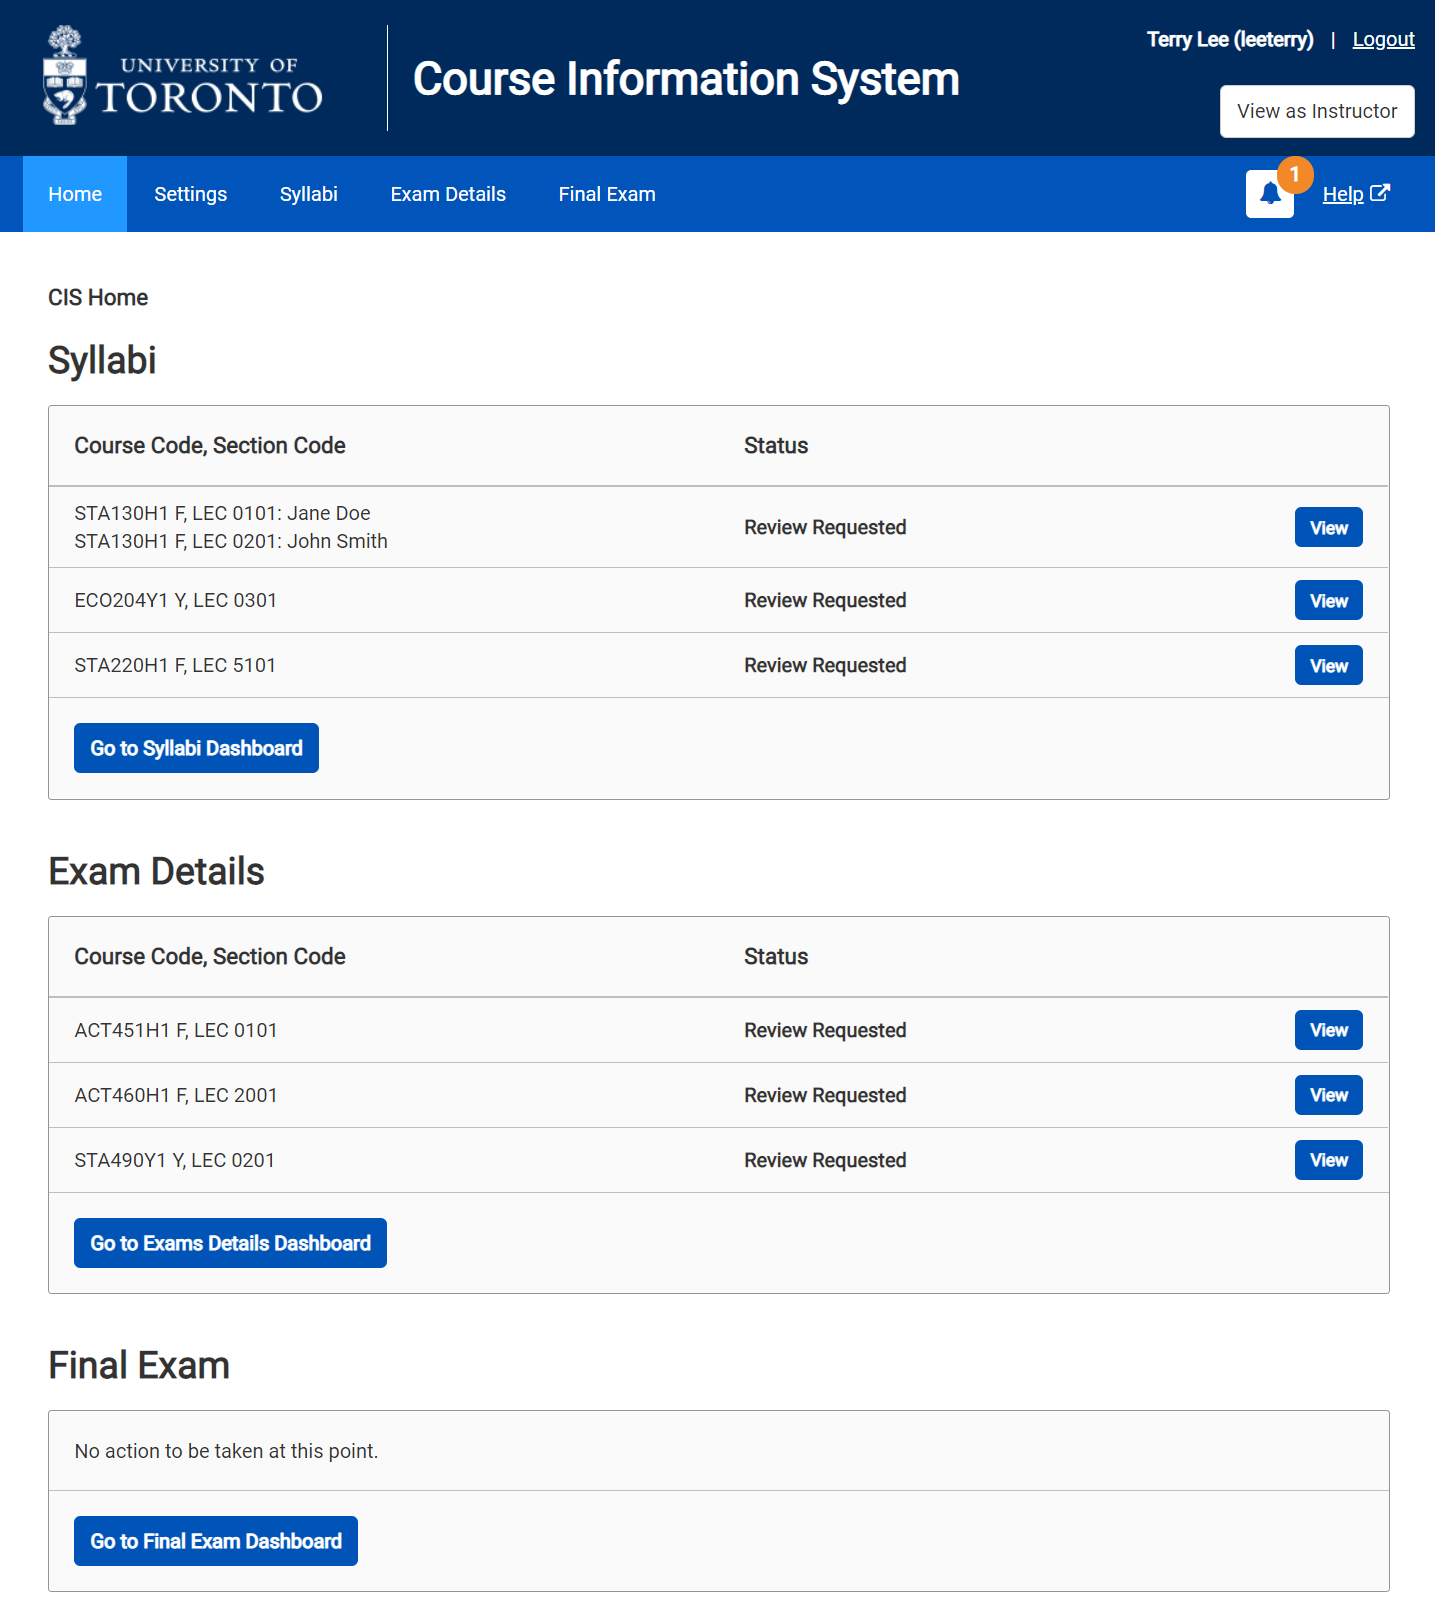
Task: View the STA130H1 F syllabus row
Action: [x=1328, y=527]
